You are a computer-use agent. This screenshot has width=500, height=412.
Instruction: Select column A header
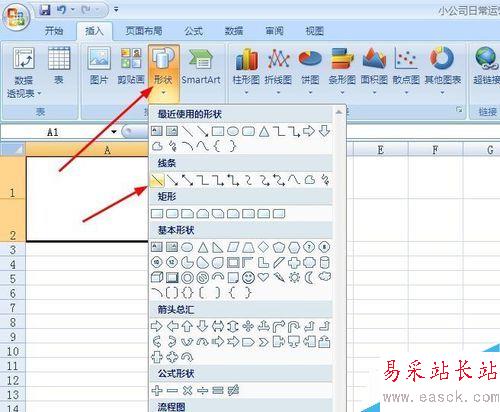click(x=87, y=150)
